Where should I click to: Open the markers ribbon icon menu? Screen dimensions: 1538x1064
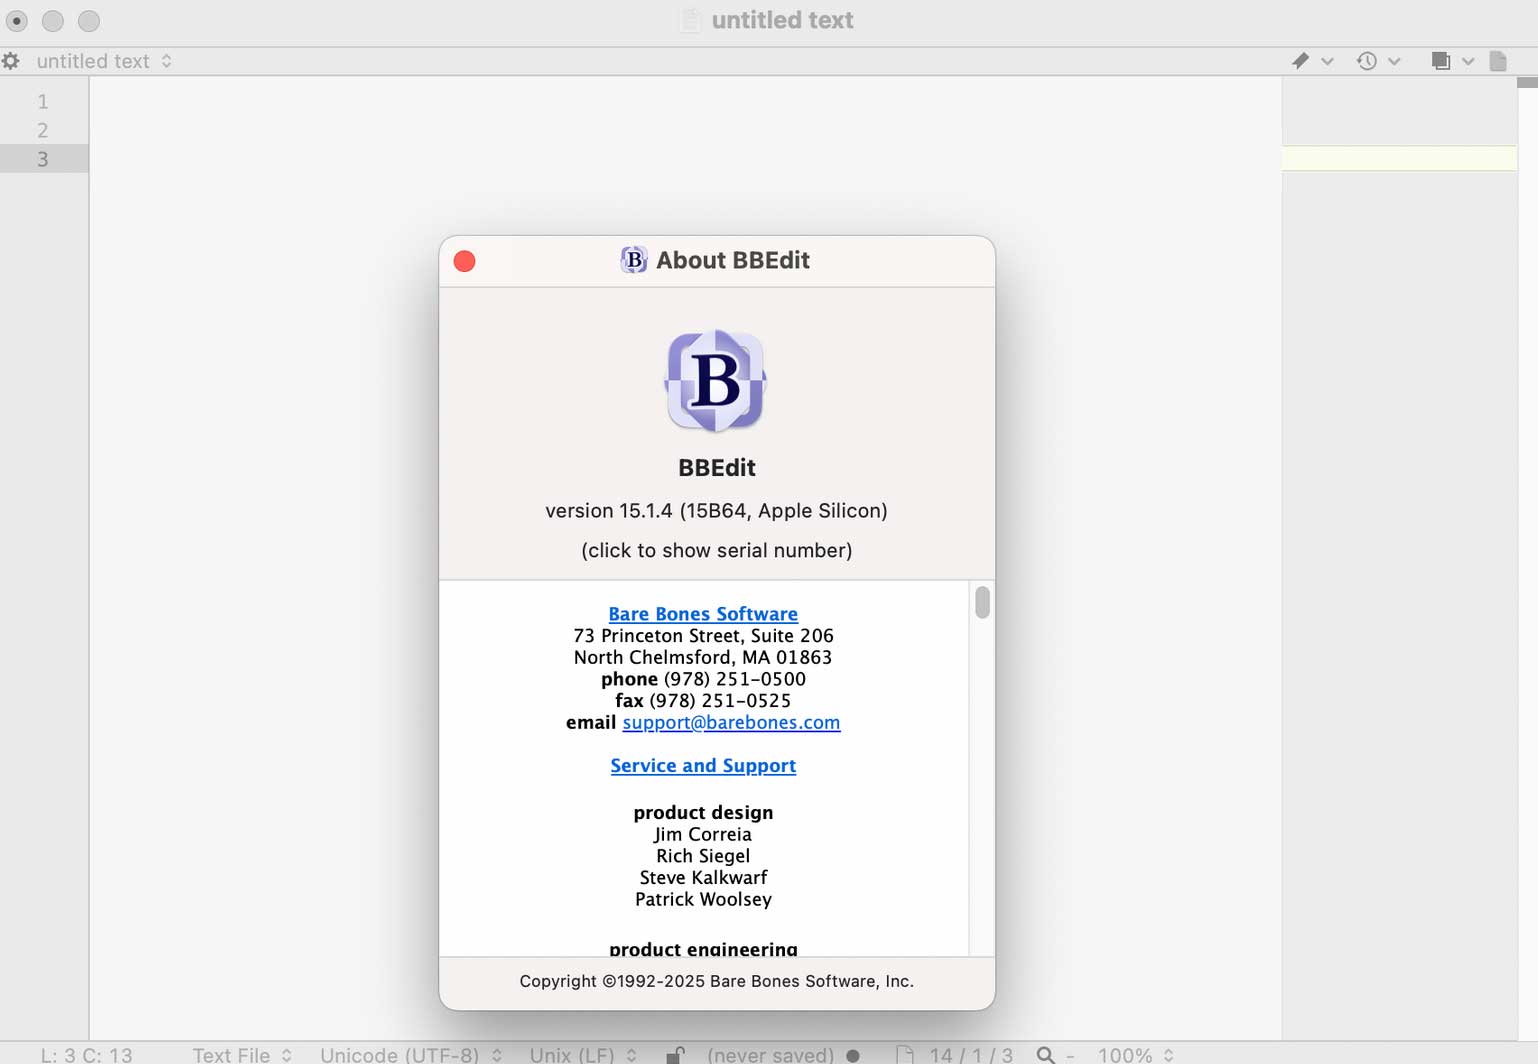(x=1300, y=61)
